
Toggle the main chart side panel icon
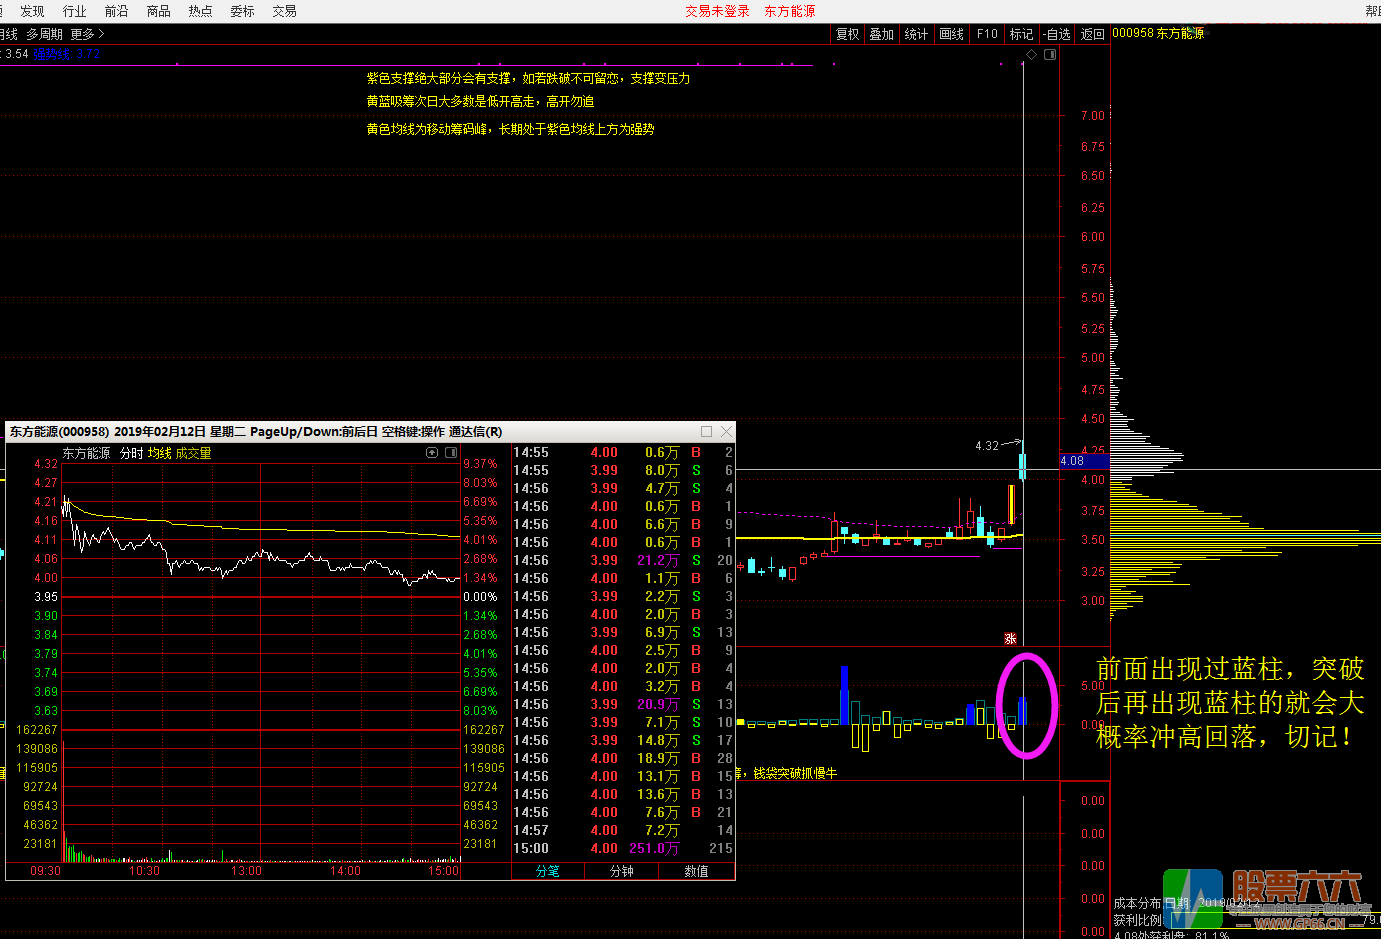tap(1050, 55)
